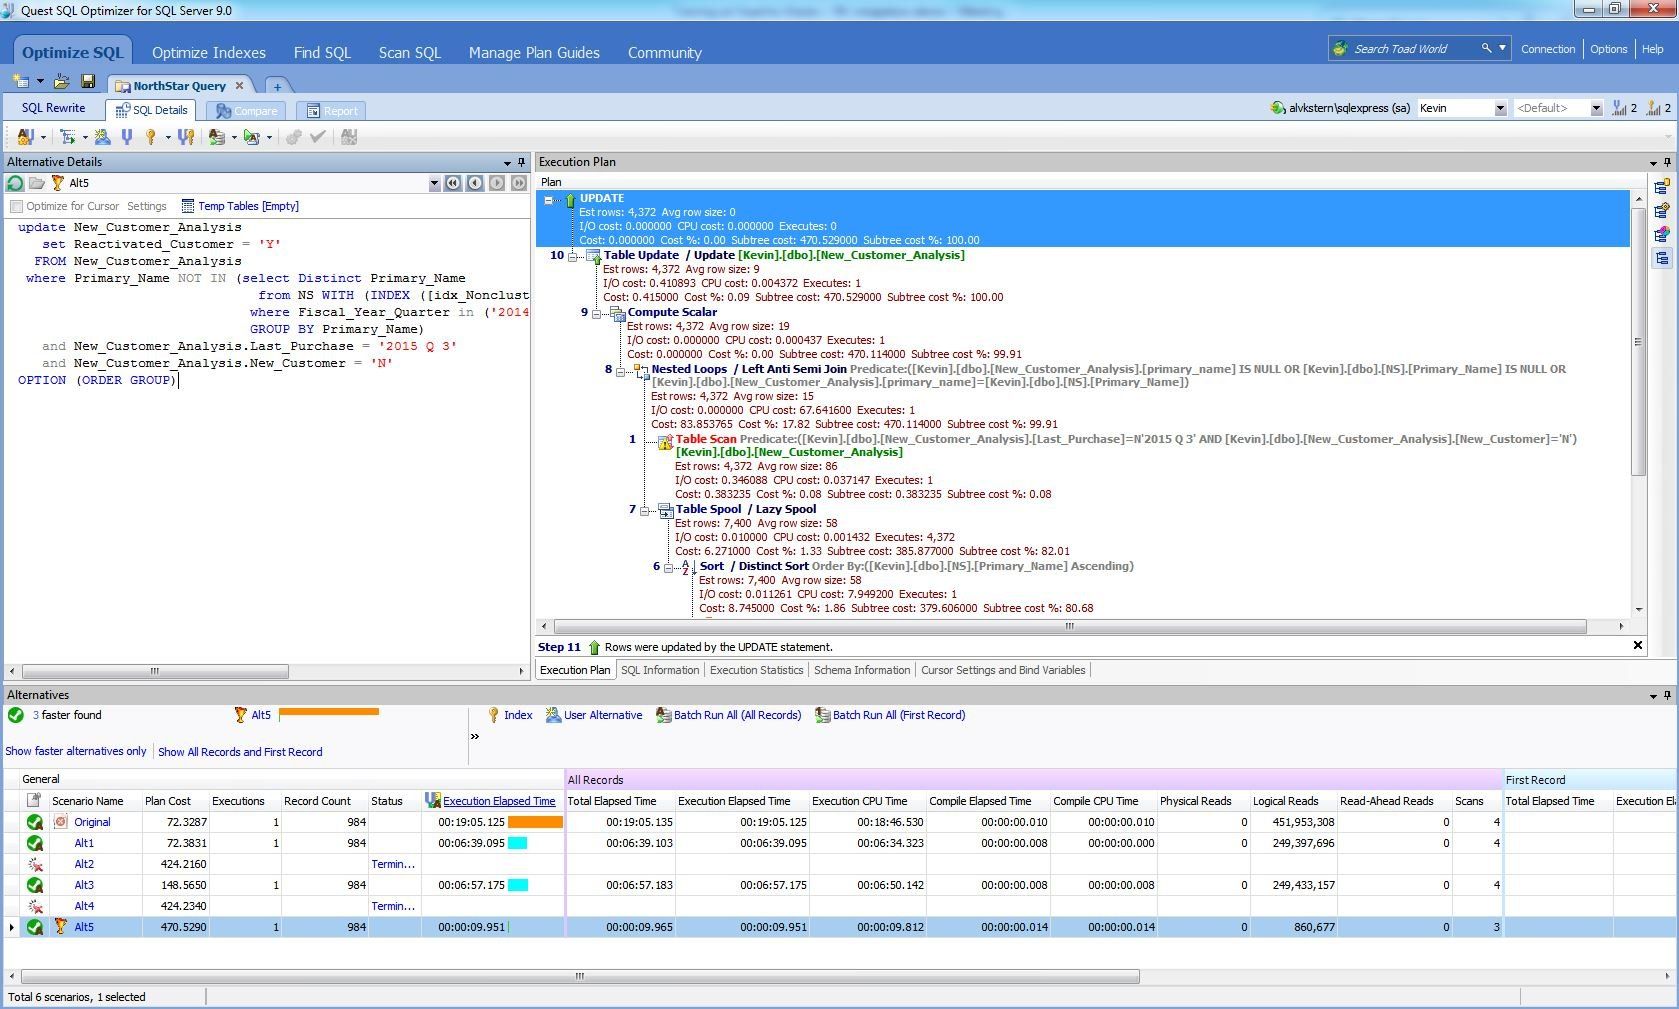1679x1009 pixels.
Task: Open the Scan SQL tab
Action: tap(410, 53)
